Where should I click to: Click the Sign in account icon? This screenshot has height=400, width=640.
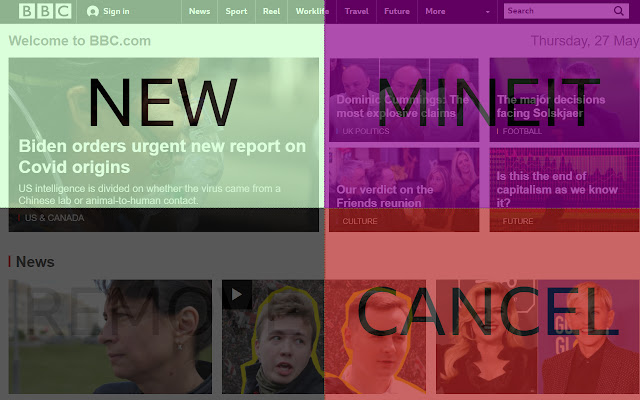[x=93, y=11]
